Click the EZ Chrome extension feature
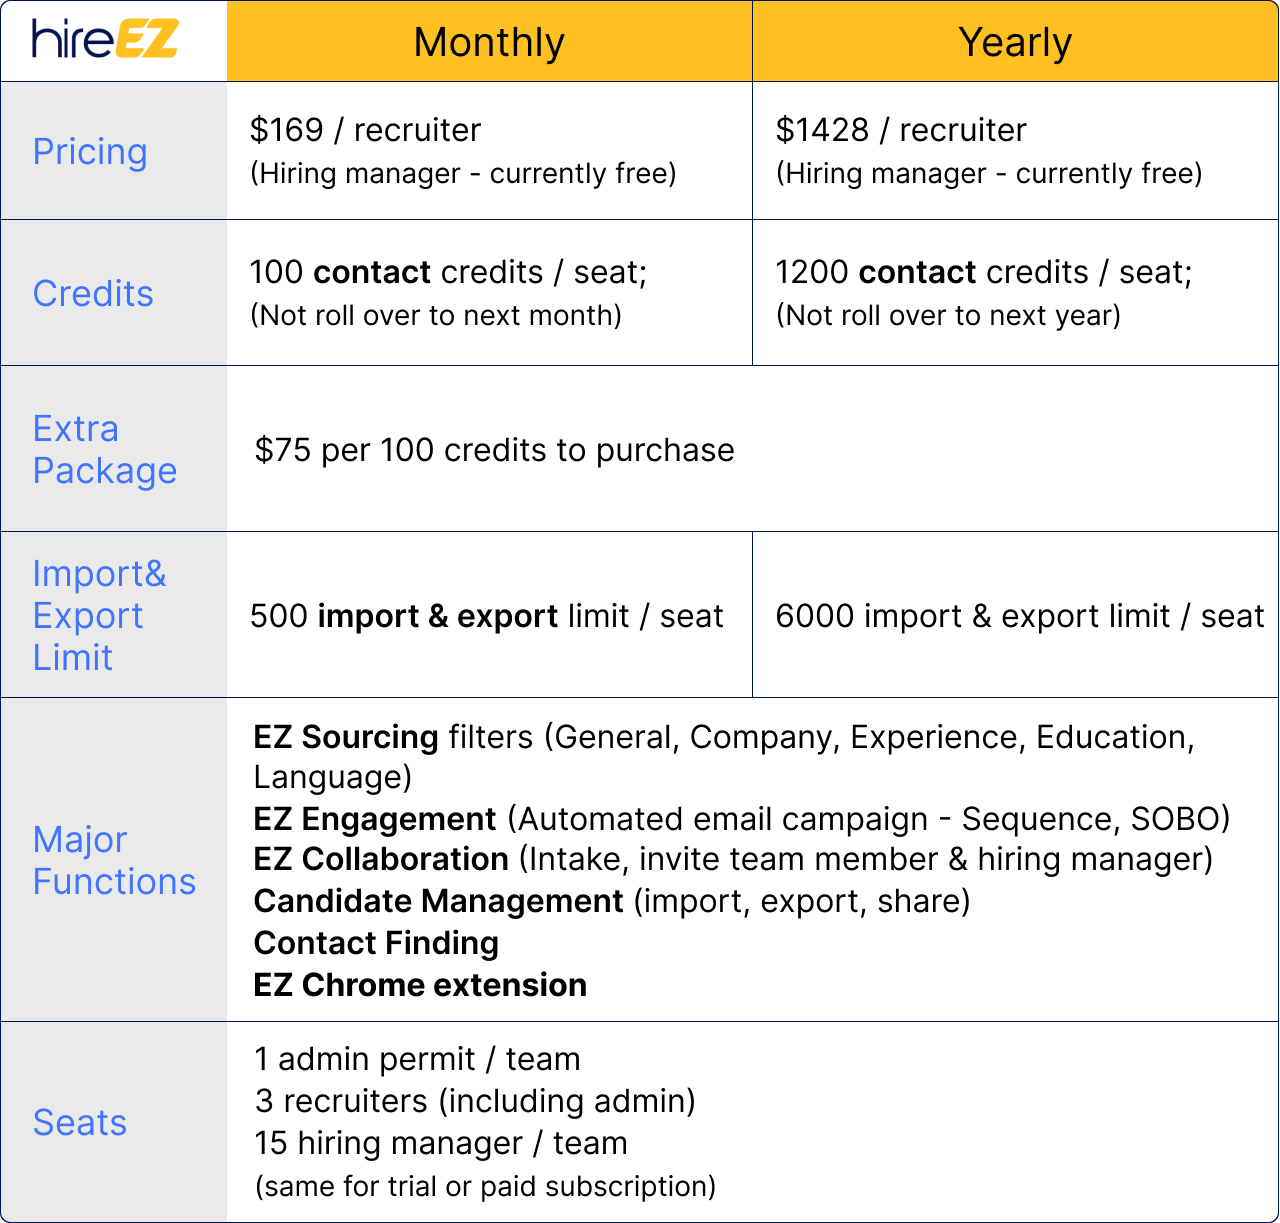This screenshot has height=1223, width=1280. (420, 985)
